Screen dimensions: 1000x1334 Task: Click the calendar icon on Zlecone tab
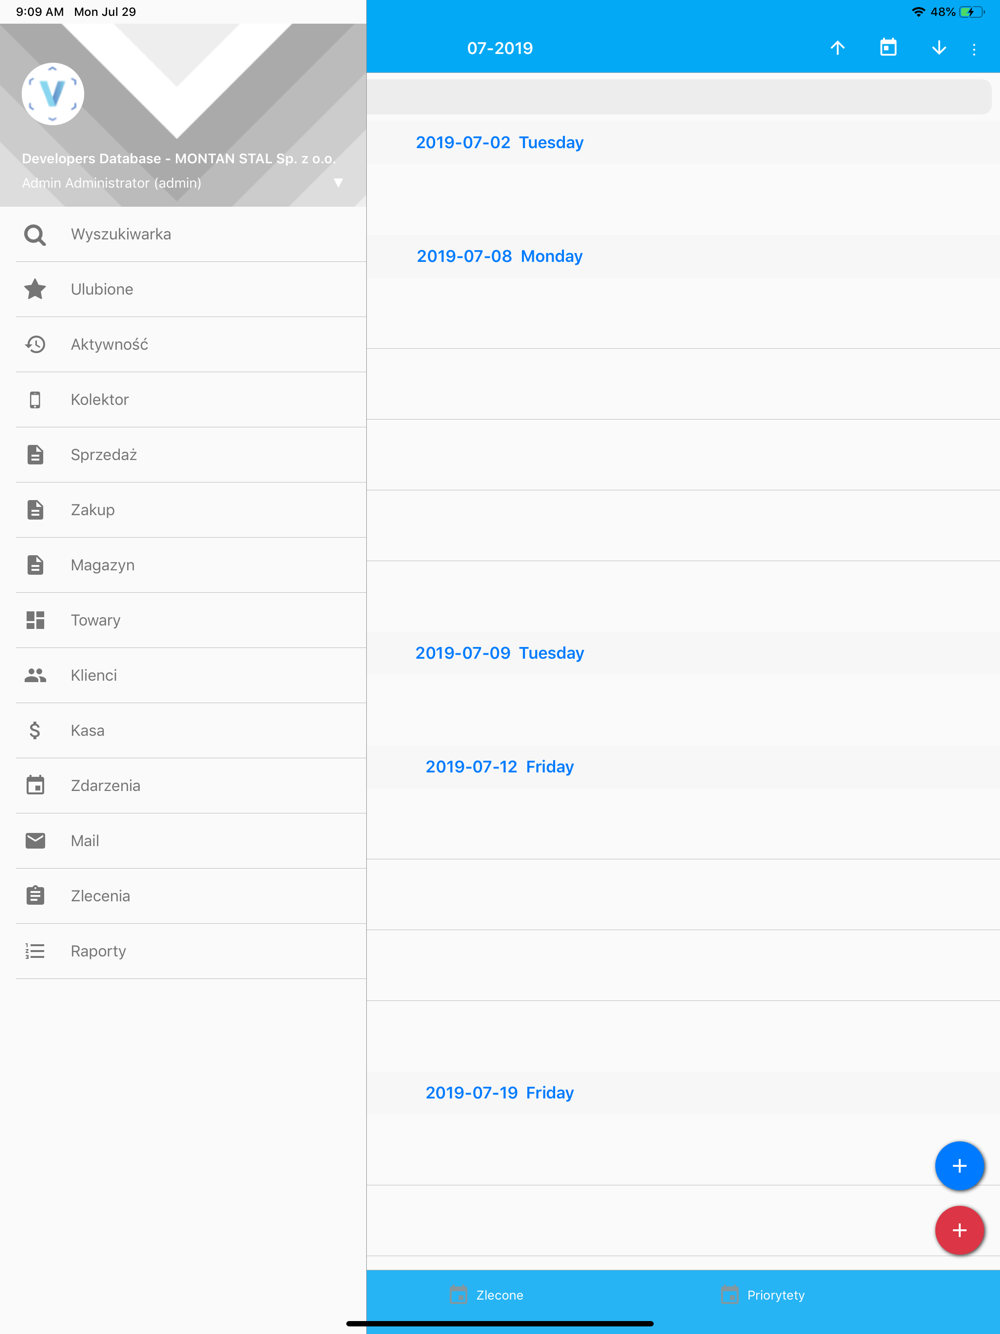(x=458, y=1295)
